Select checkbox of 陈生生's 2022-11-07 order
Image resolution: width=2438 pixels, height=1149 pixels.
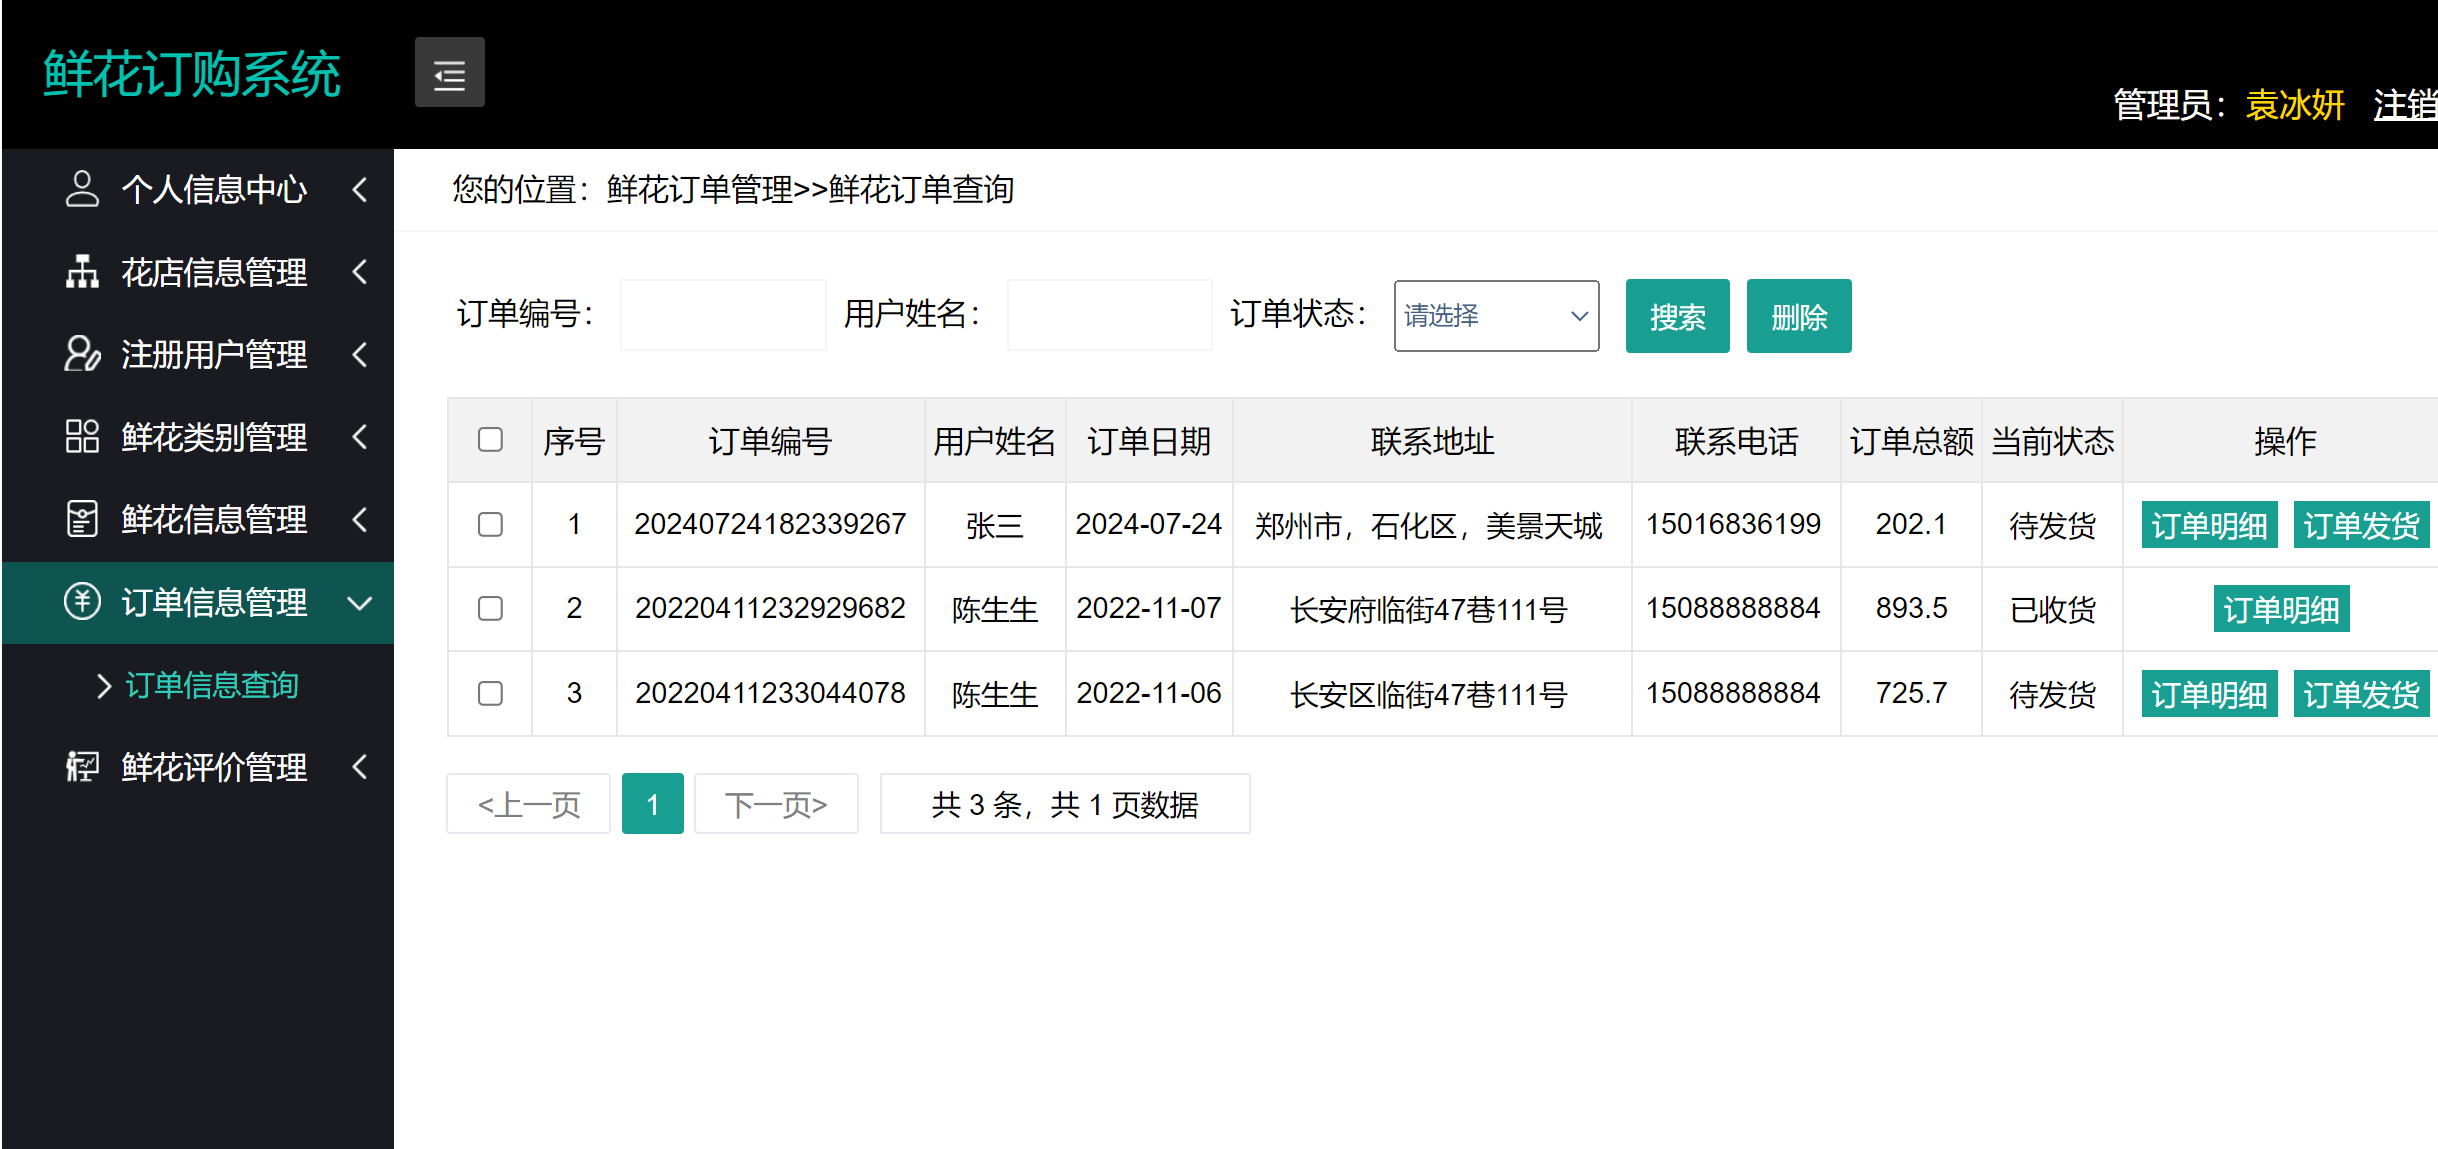coord(489,608)
